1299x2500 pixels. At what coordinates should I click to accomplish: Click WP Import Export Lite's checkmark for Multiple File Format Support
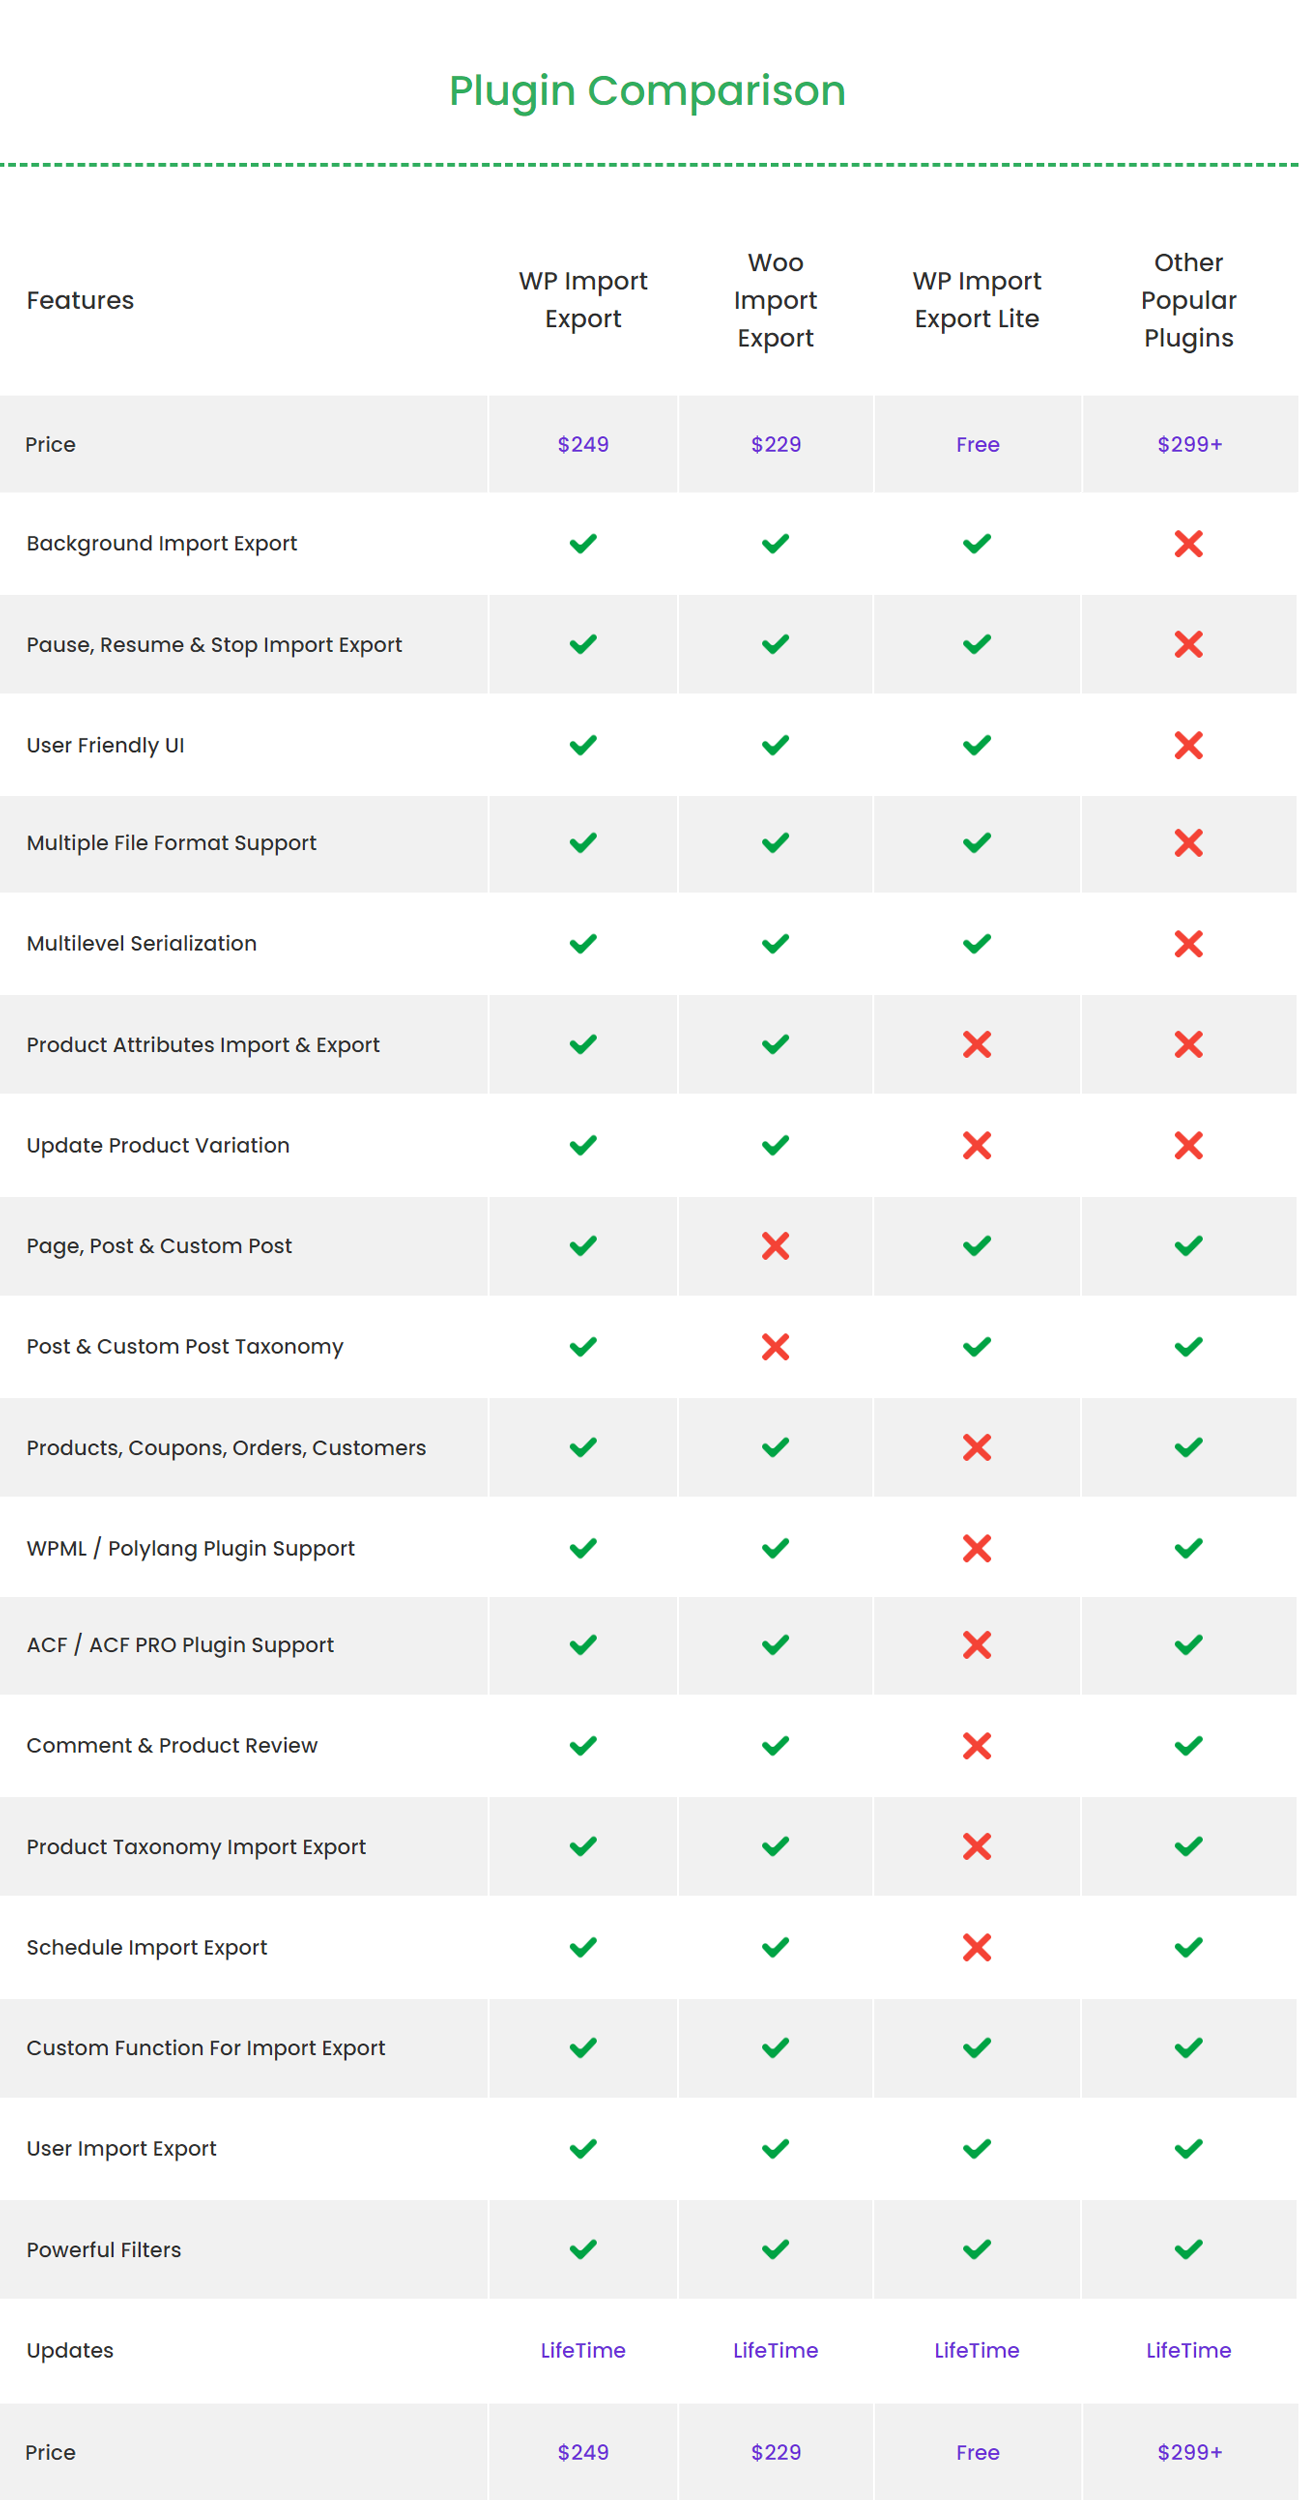click(x=977, y=843)
